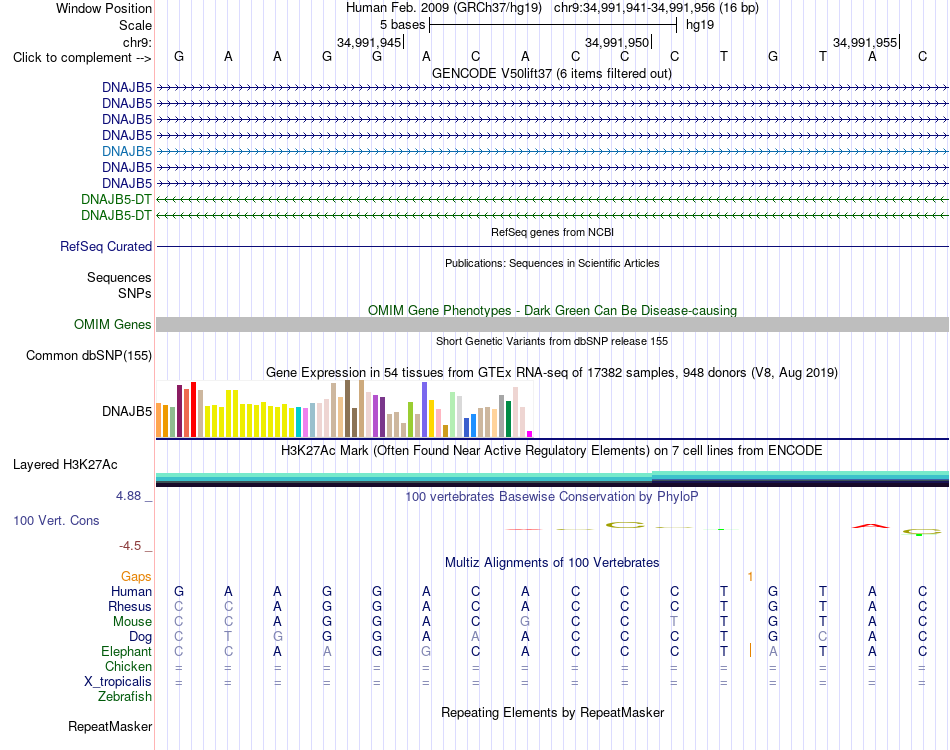The width and height of the screenshot is (950, 750).
Task: Click the position text chr9:34,991,941-34,991,956 (16 bp)
Action: (656, 8)
